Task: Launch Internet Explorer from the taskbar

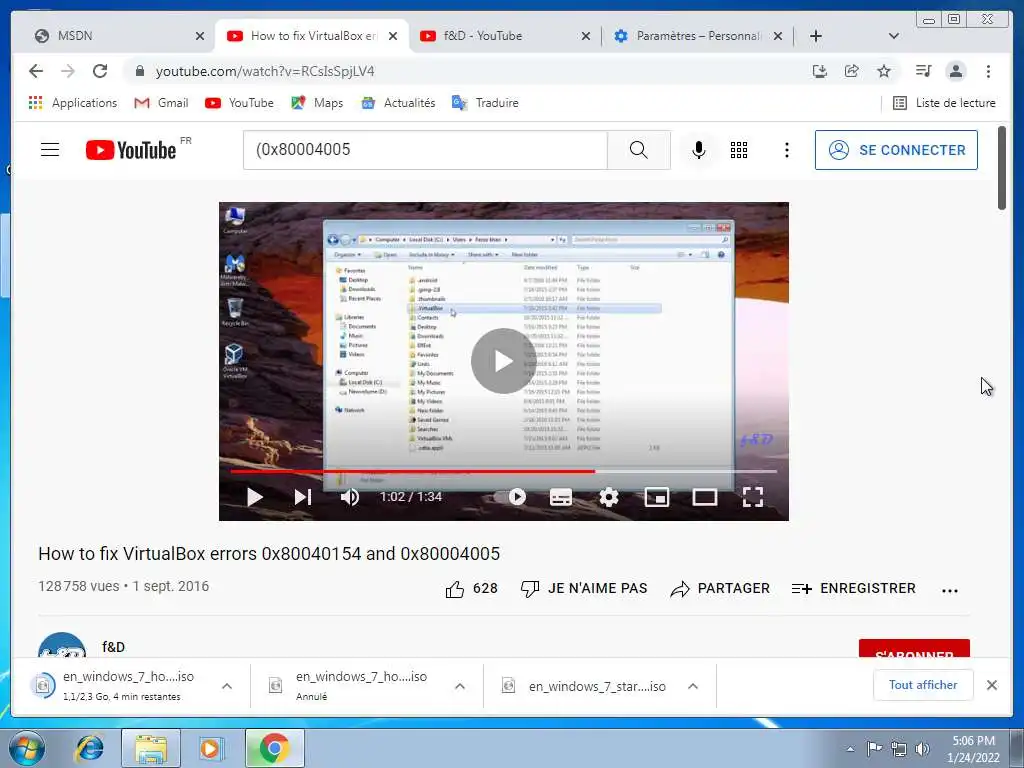Action: point(89,748)
